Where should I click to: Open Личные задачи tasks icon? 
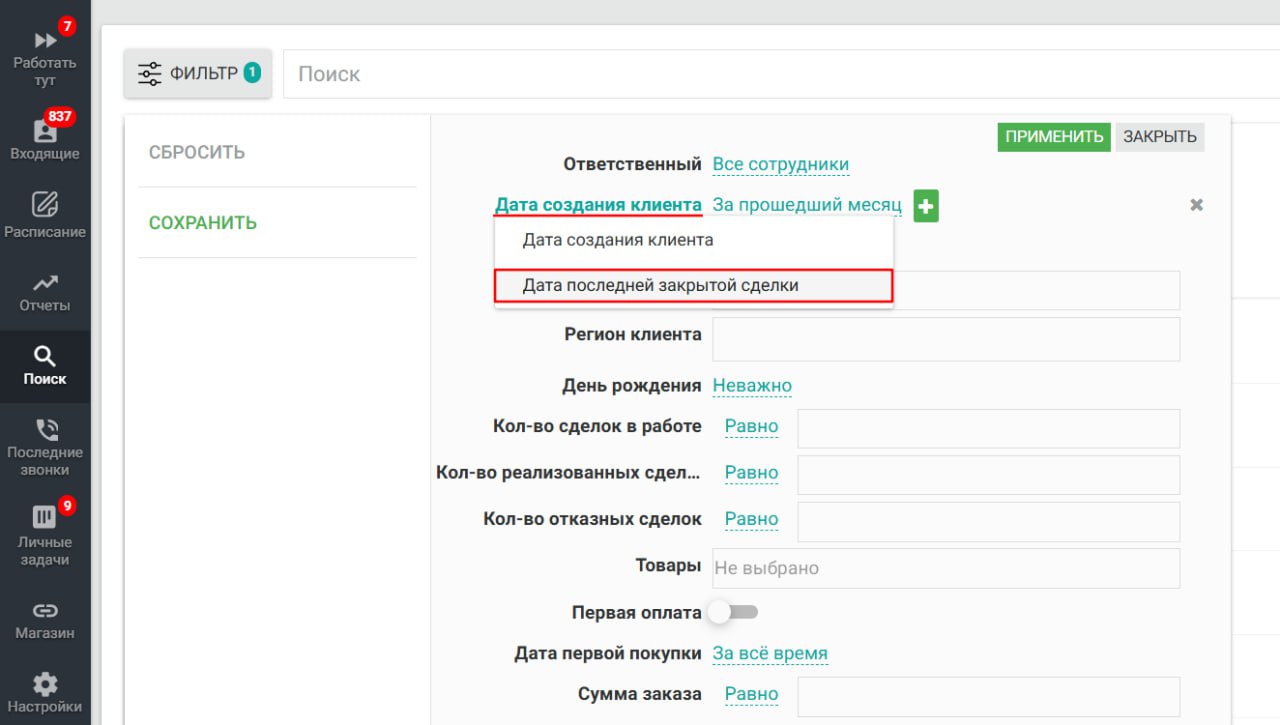pyautogui.click(x=45, y=517)
